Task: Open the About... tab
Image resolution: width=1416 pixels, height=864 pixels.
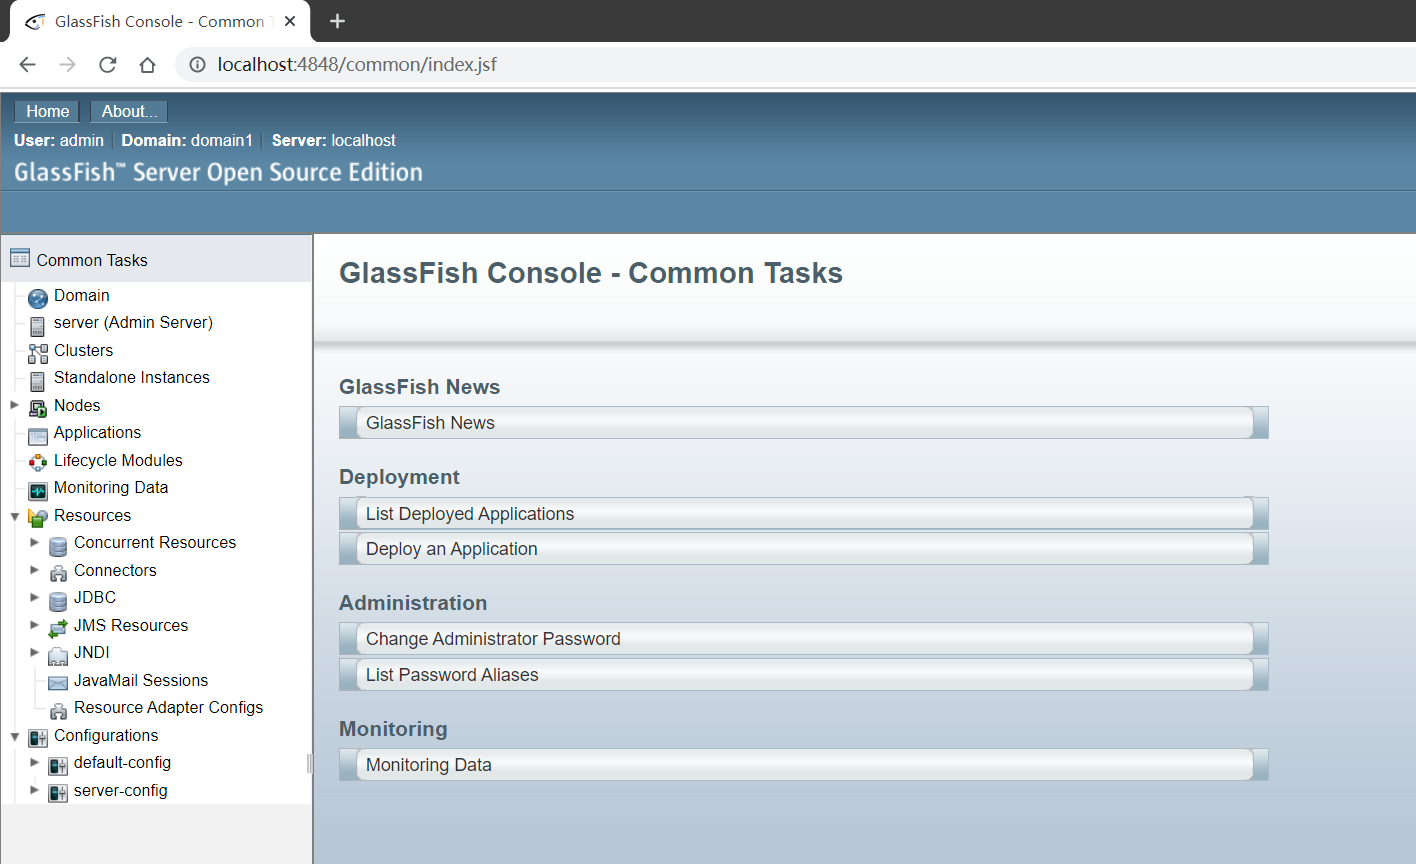Action: tap(129, 111)
